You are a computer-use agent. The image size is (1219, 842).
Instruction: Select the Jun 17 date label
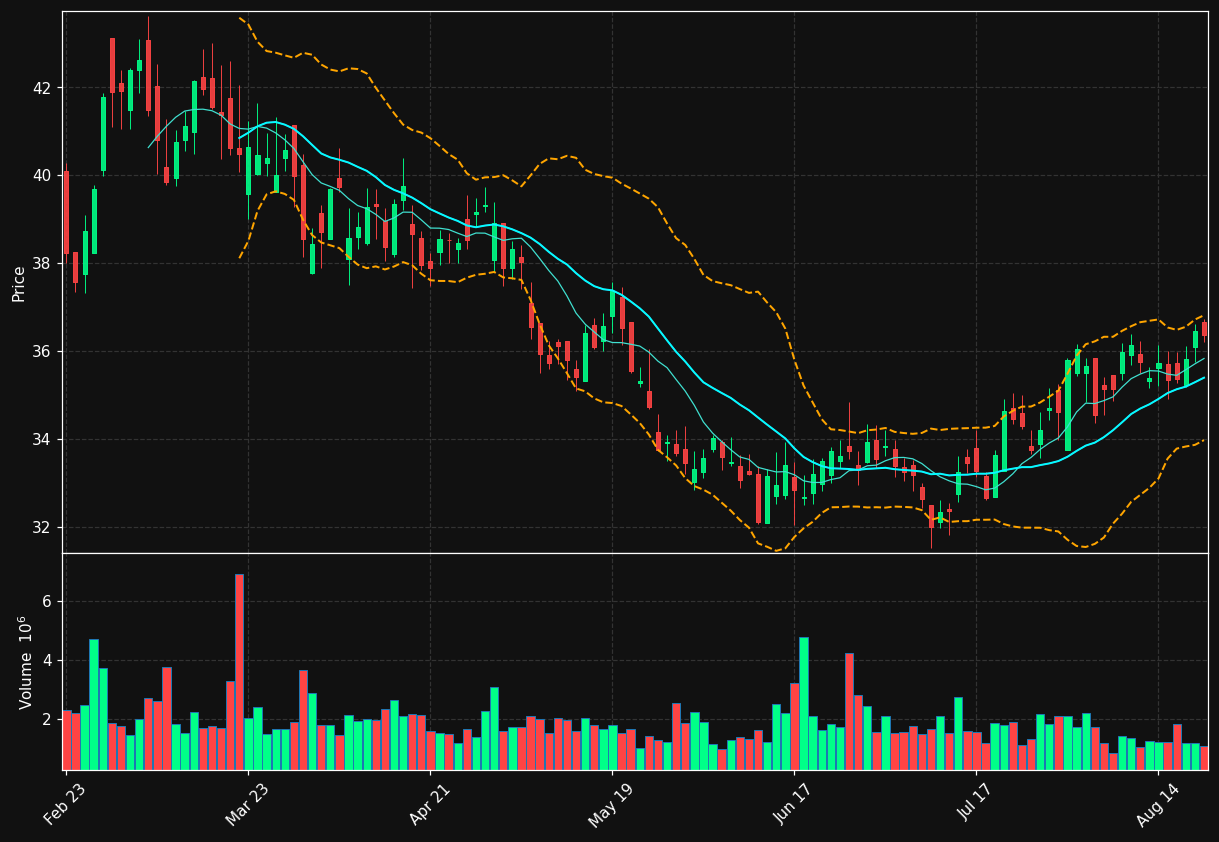792,805
